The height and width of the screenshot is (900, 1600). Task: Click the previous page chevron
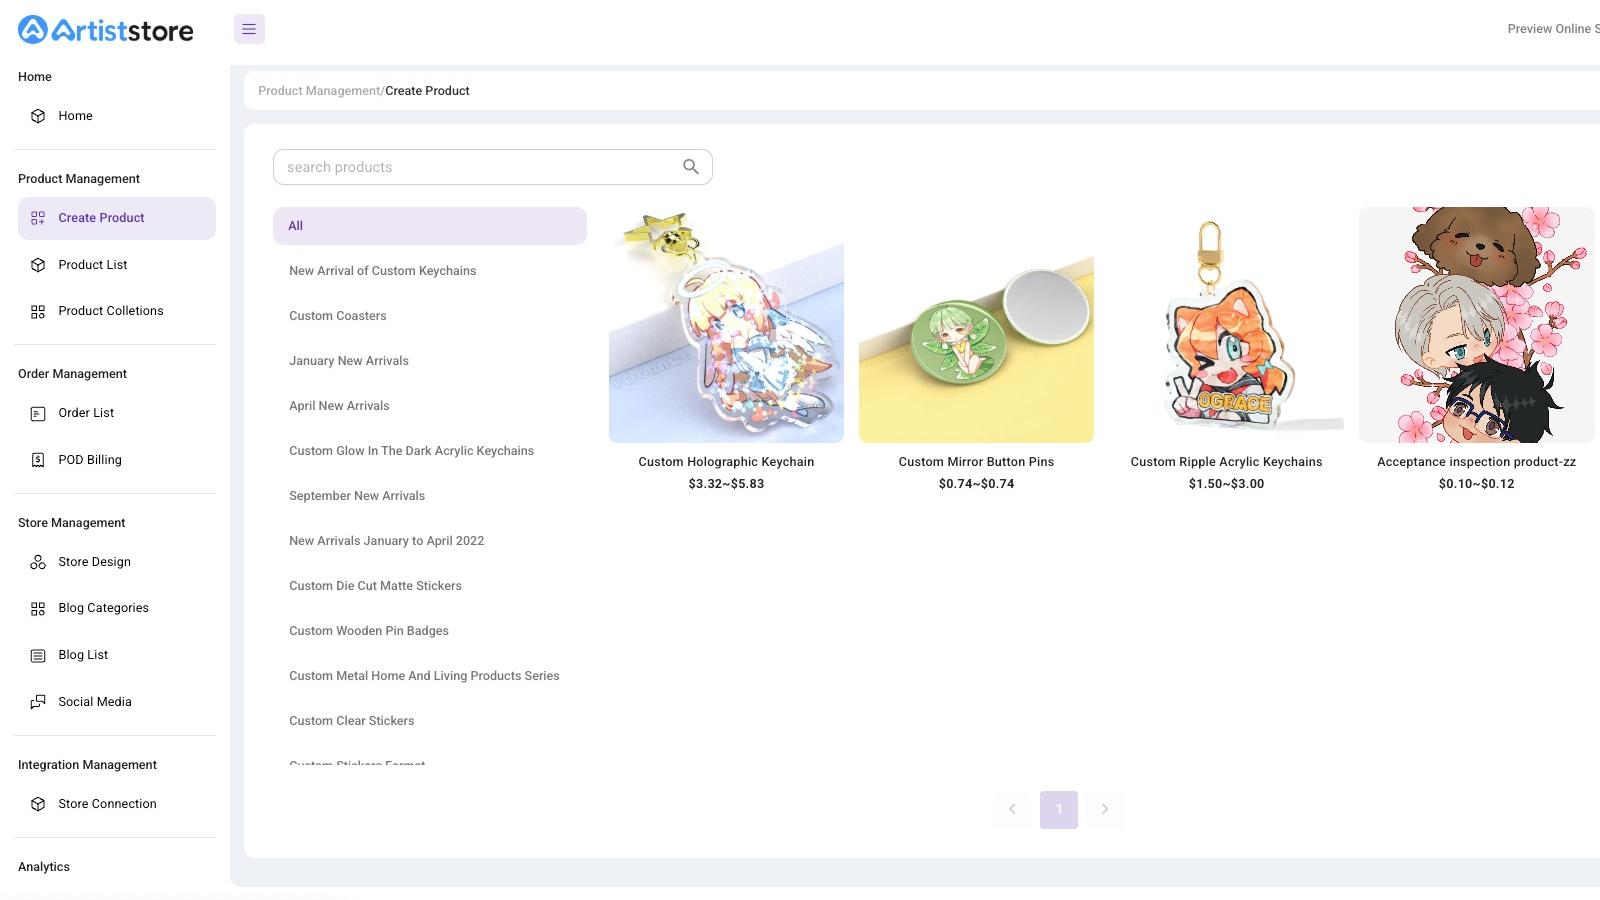(1012, 809)
